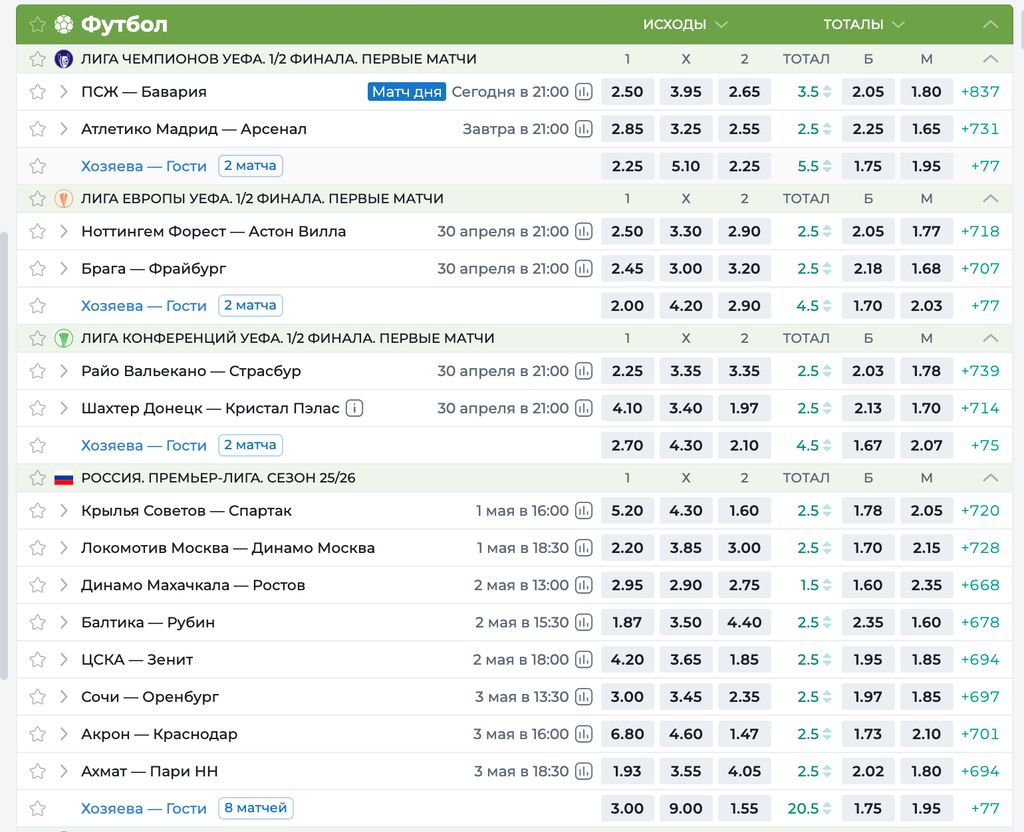Open +837 more markets for ПСЖ — Бавария

point(980,92)
